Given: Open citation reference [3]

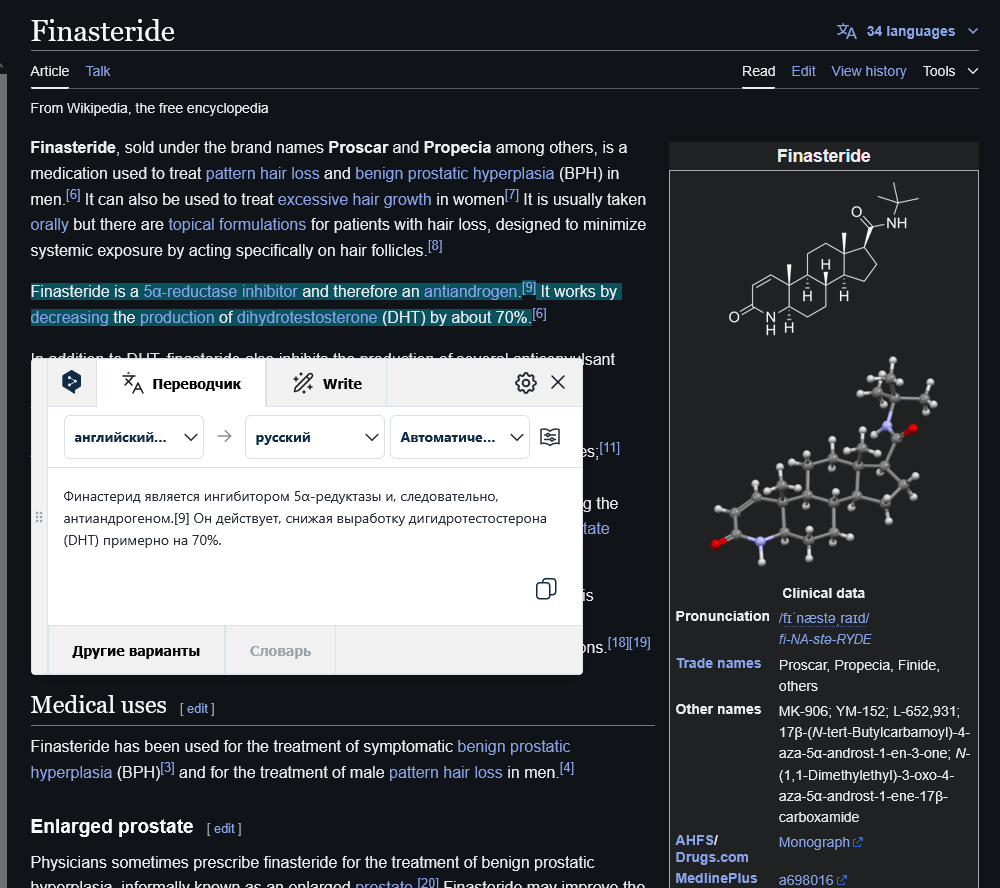Looking at the screenshot, I should [x=167, y=768].
